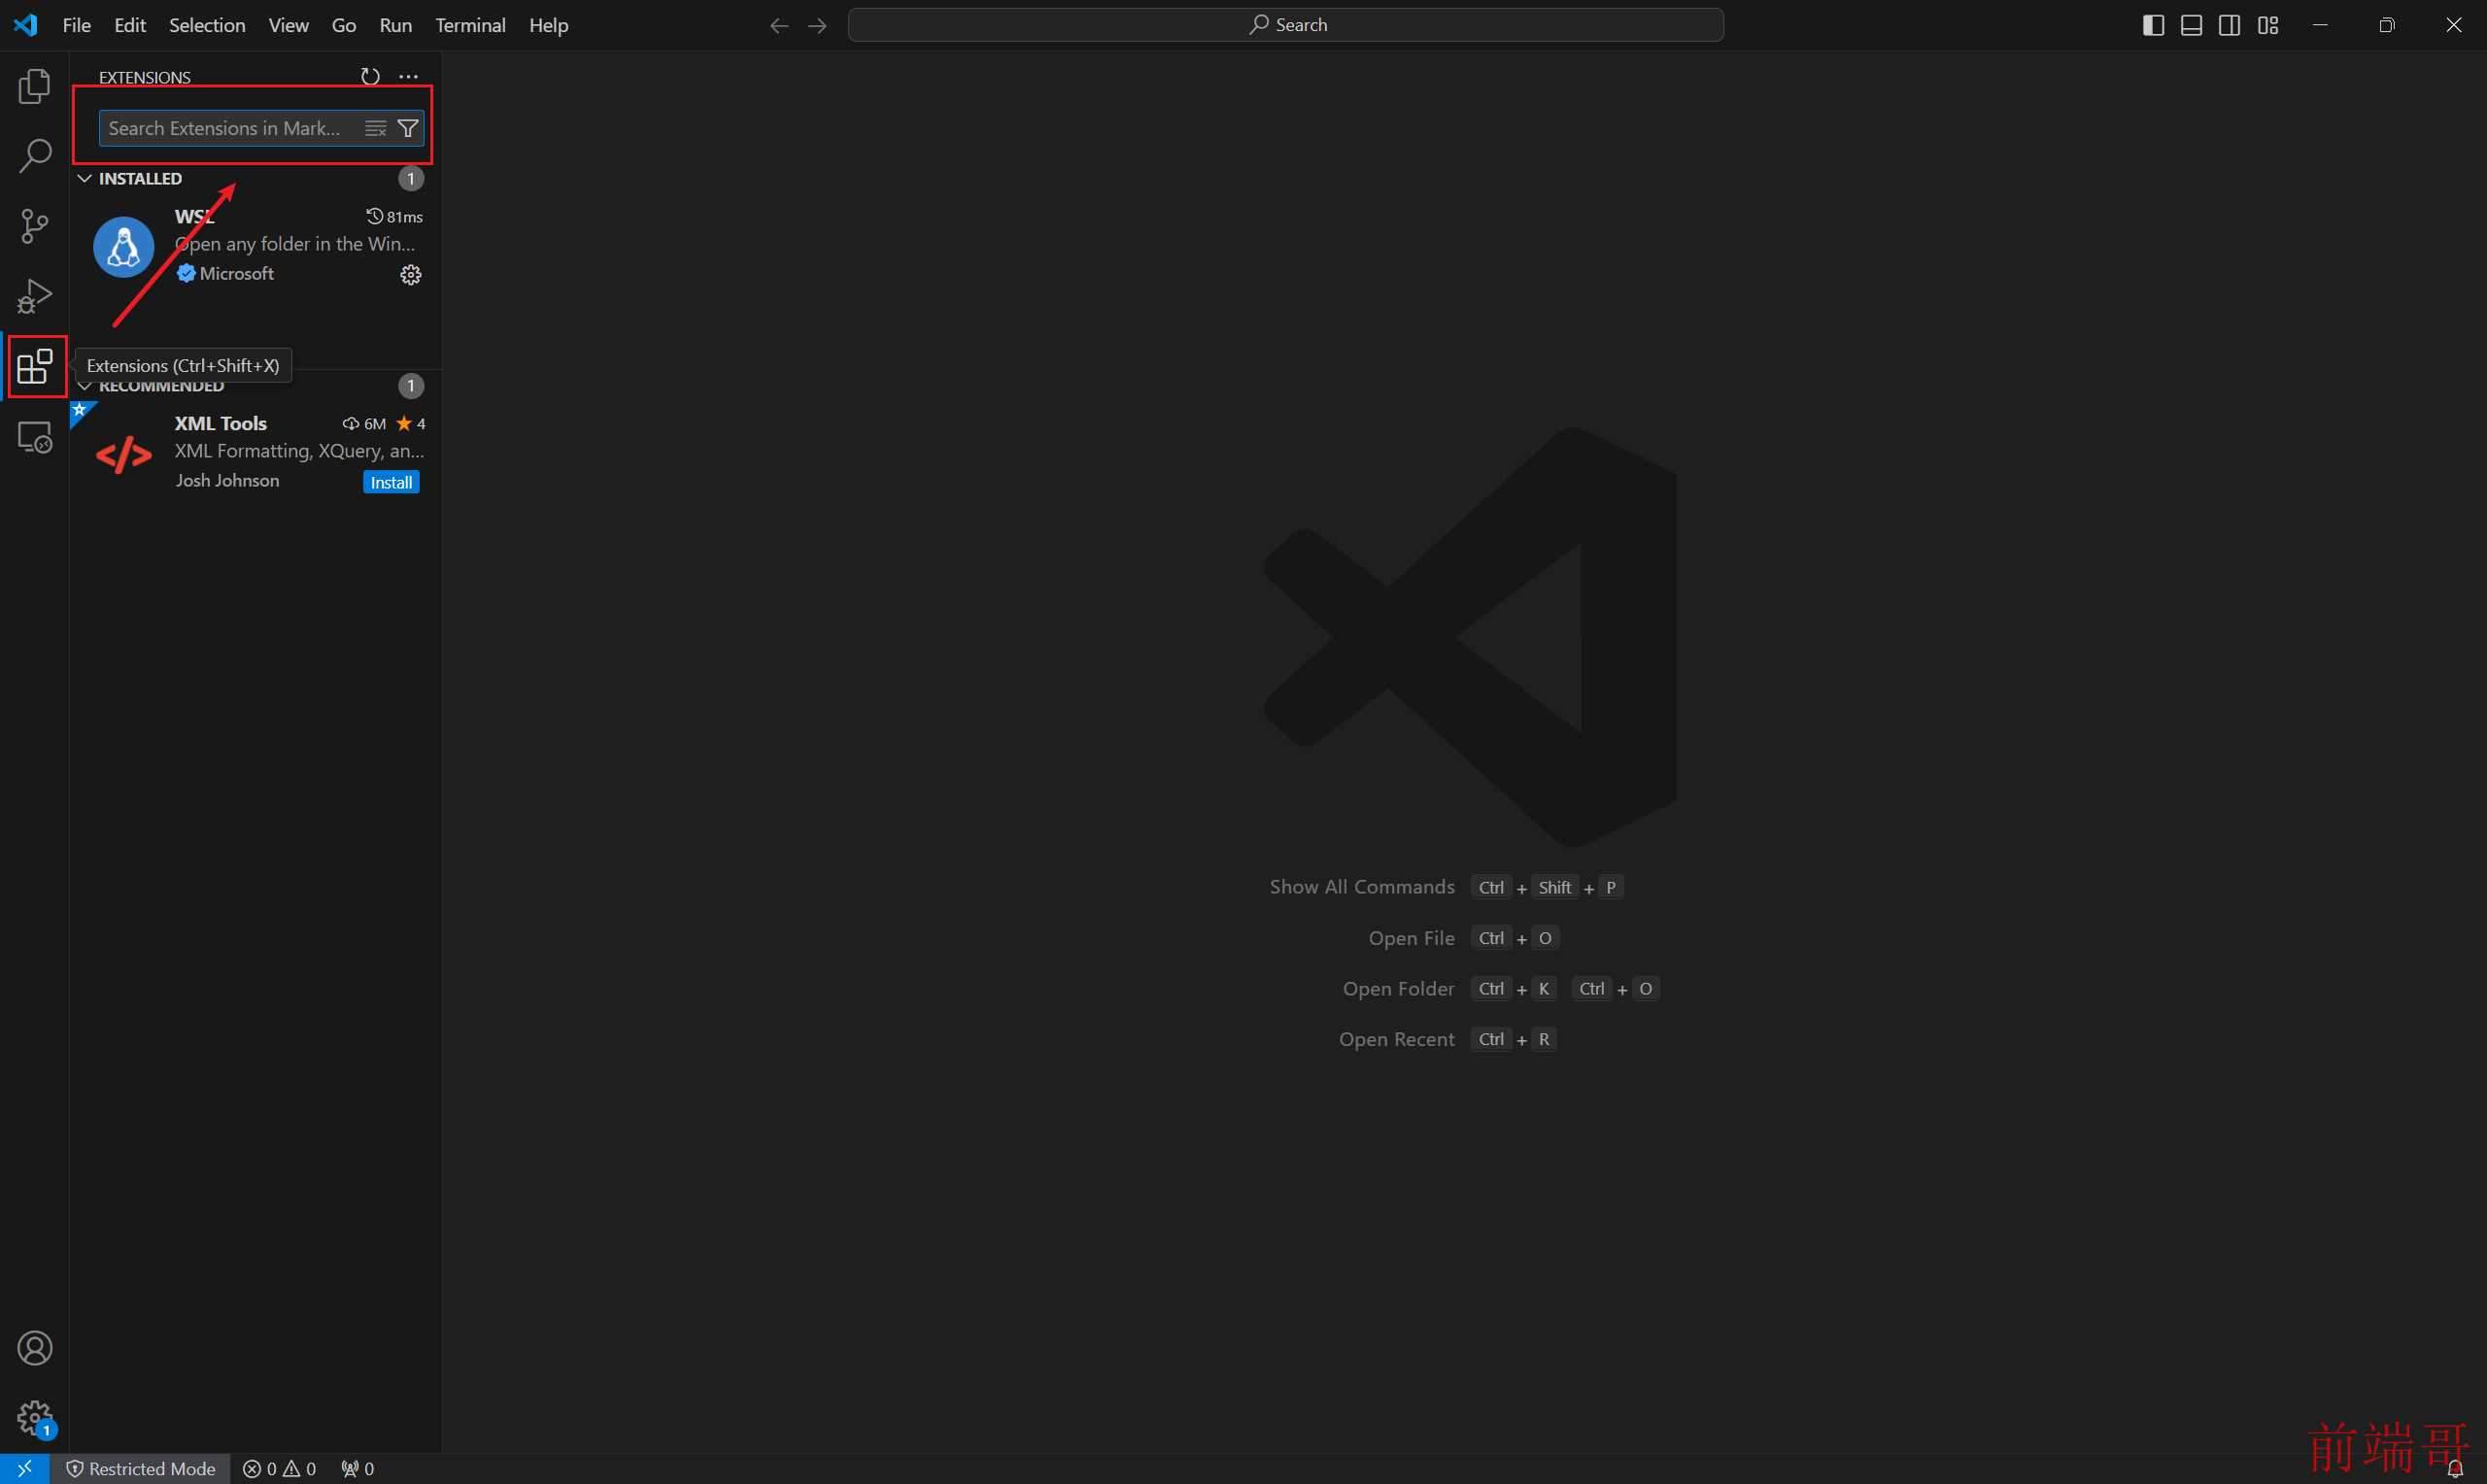Open Extensions views and more actions menu

(x=408, y=76)
